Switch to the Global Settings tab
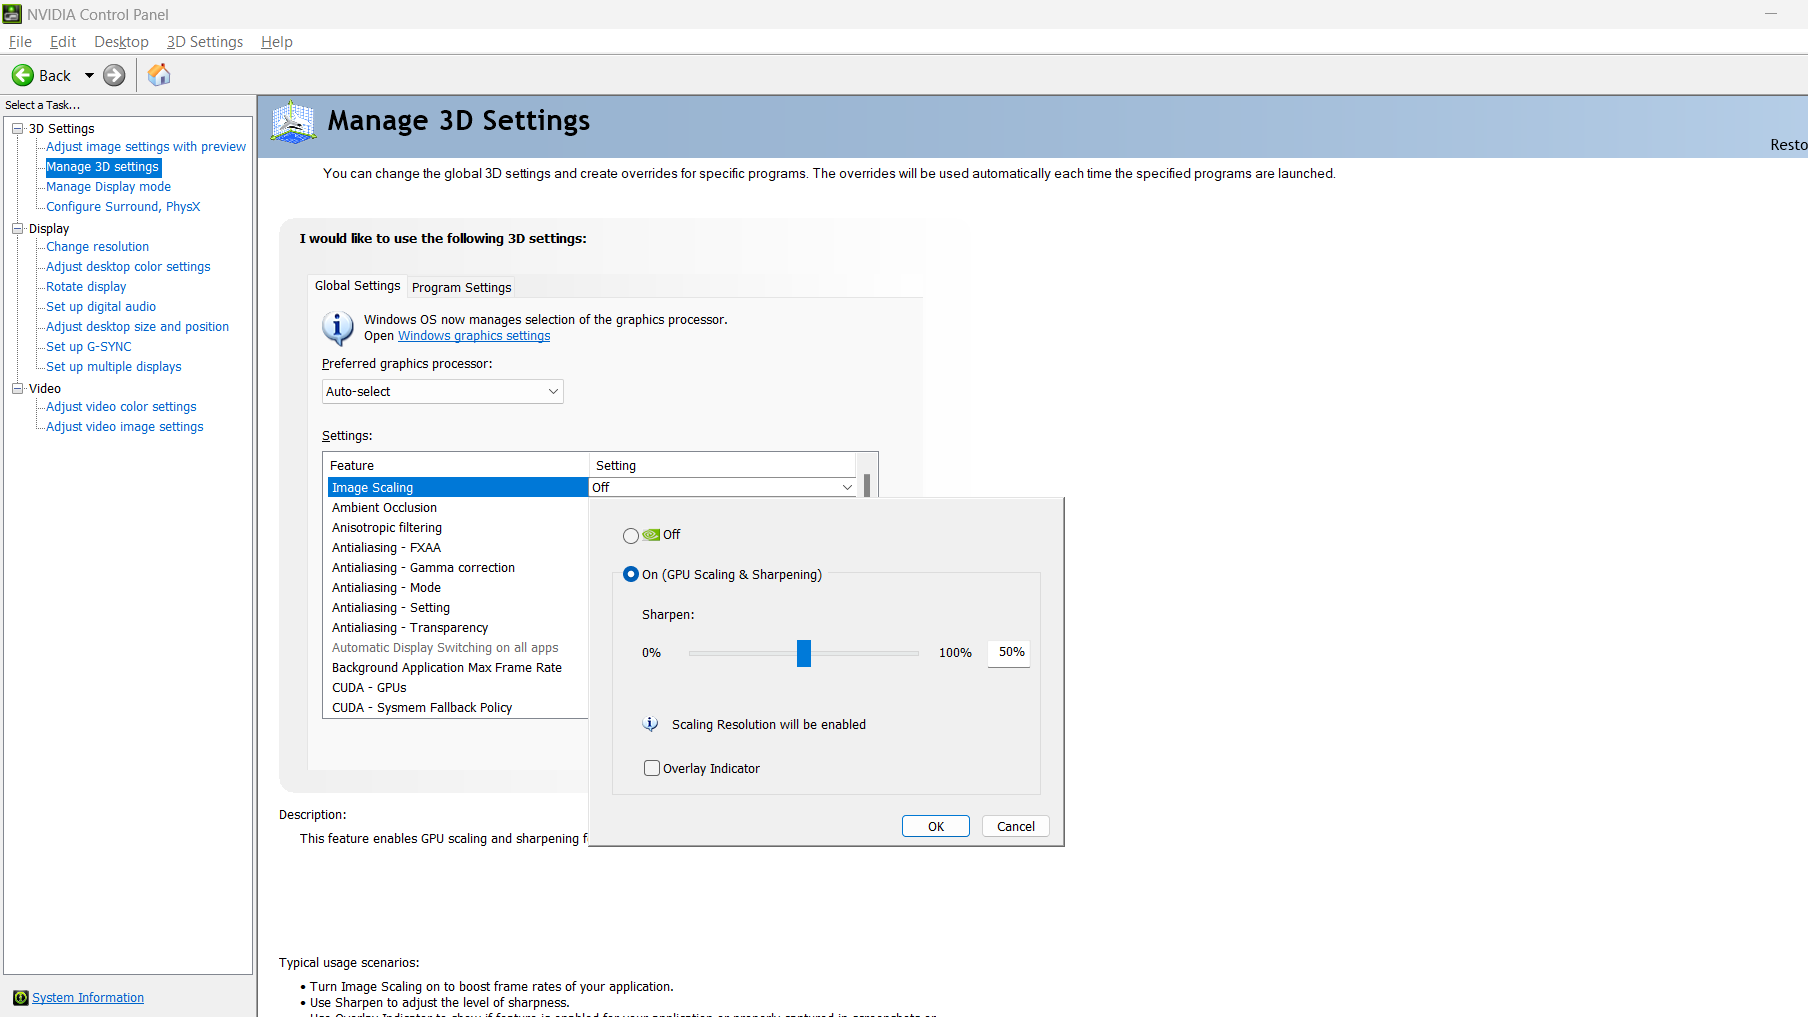 357,286
